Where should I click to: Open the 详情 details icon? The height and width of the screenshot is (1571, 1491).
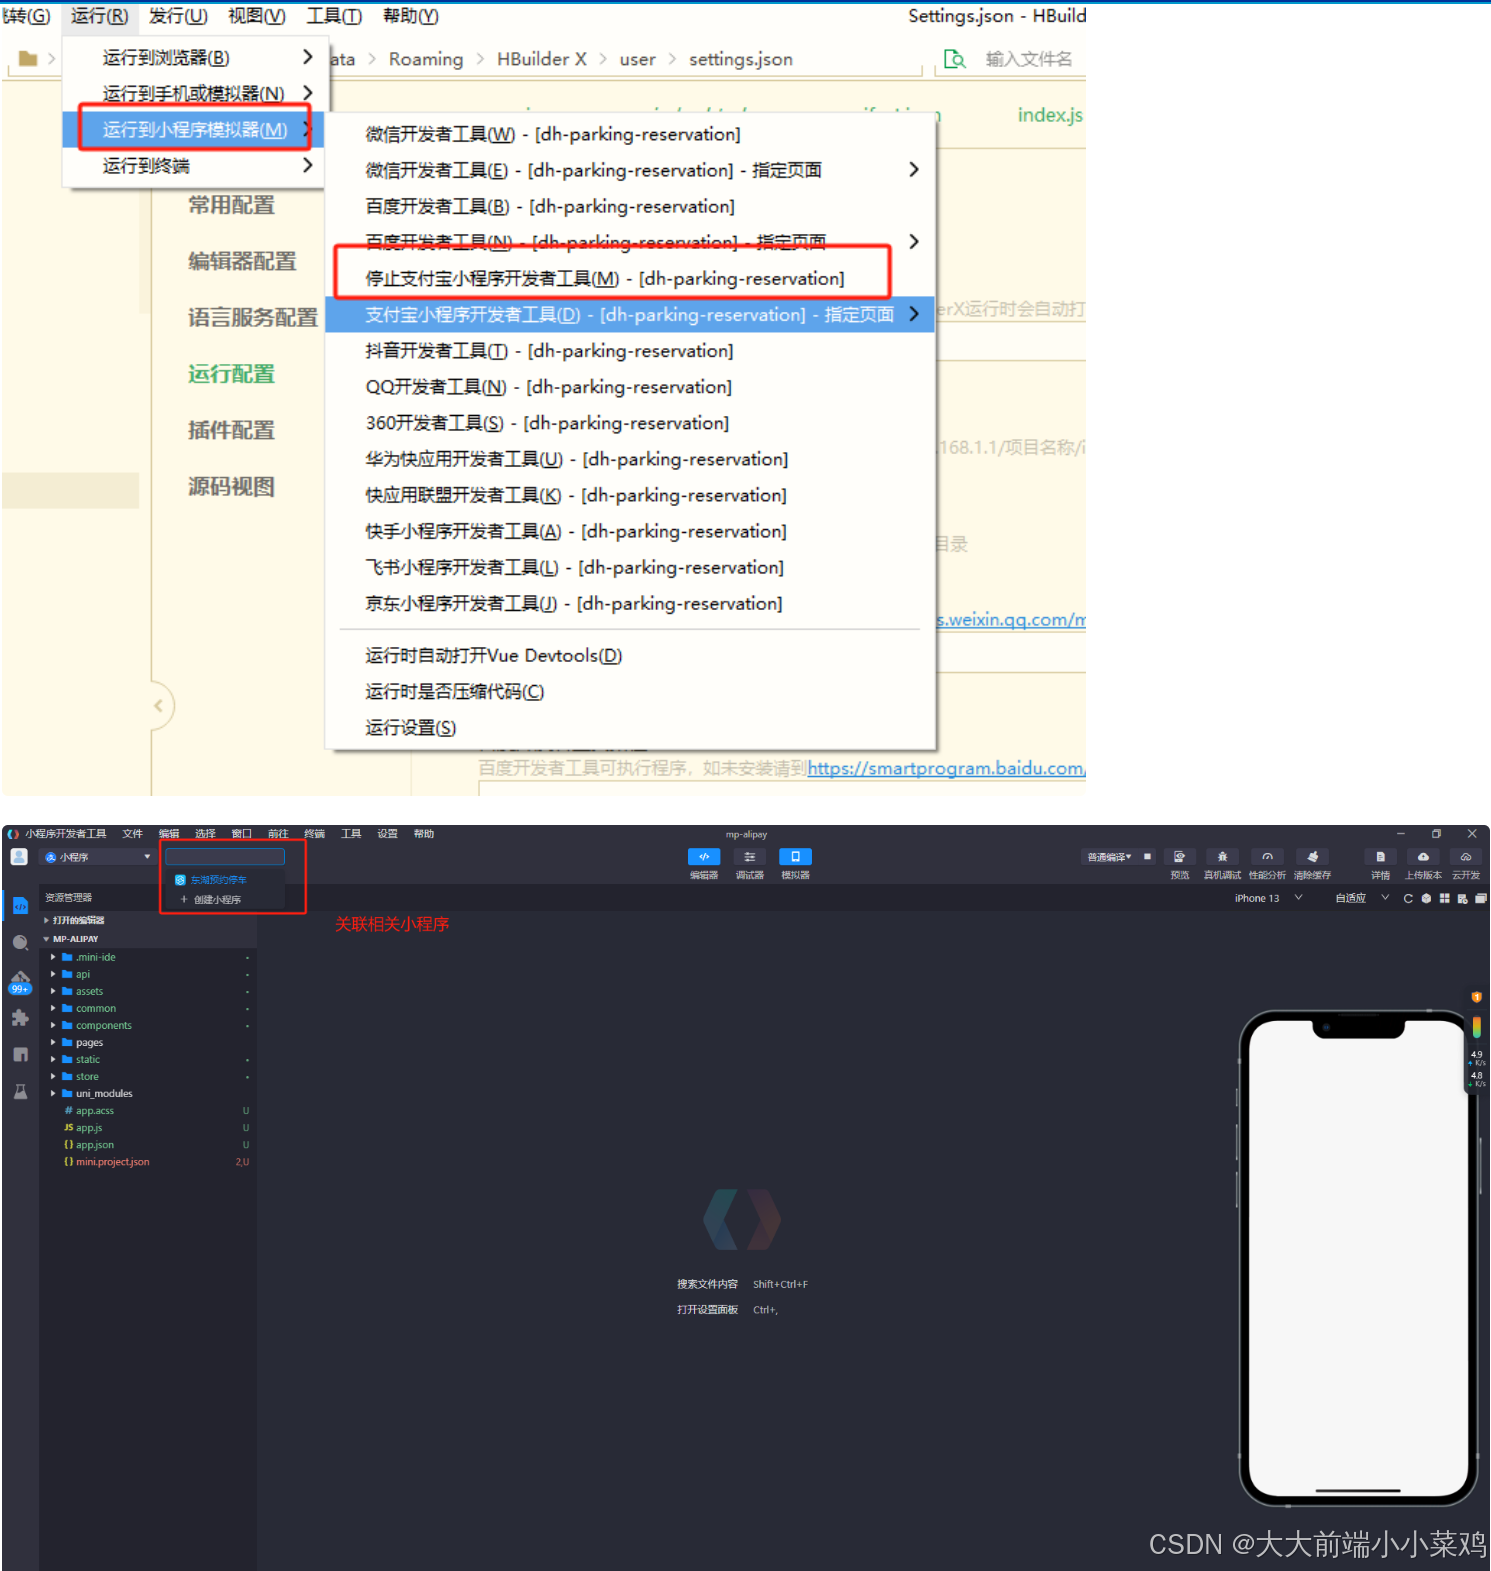point(1380,857)
